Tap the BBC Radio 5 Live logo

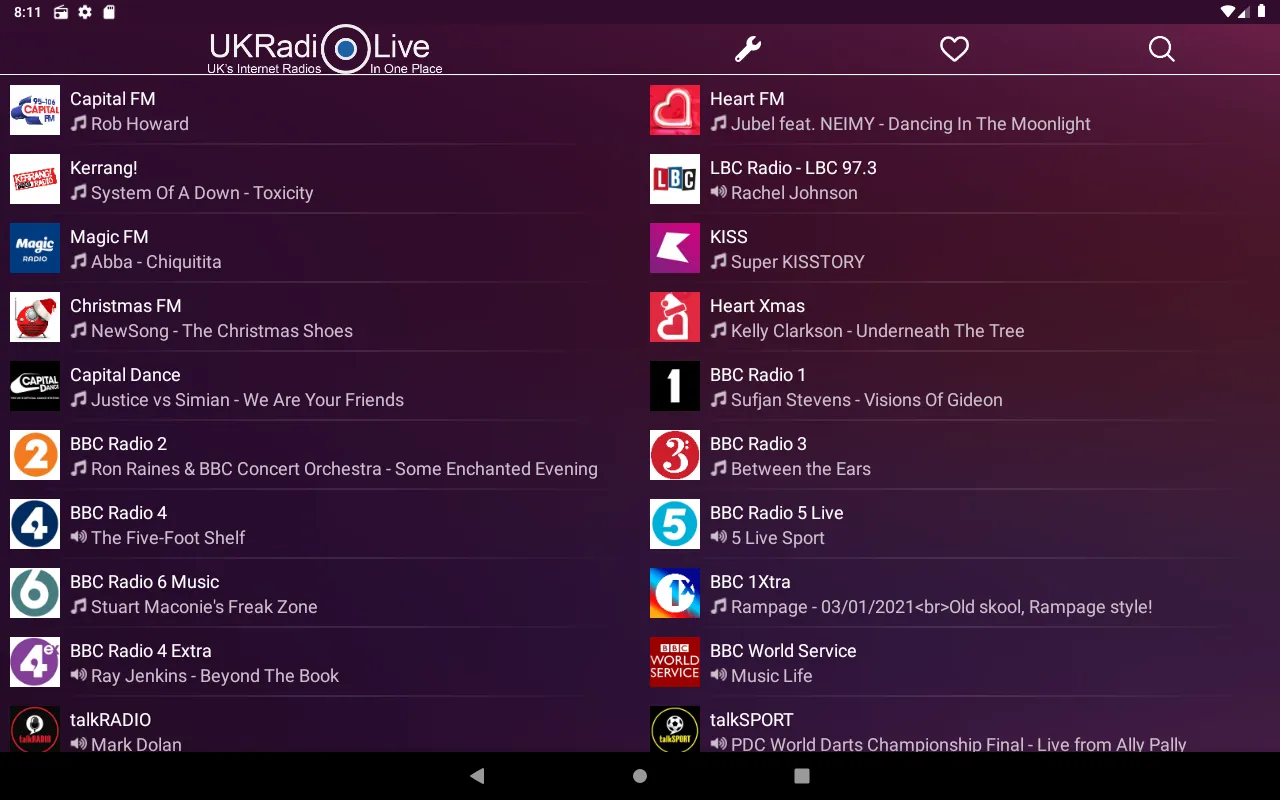(675, 524)
